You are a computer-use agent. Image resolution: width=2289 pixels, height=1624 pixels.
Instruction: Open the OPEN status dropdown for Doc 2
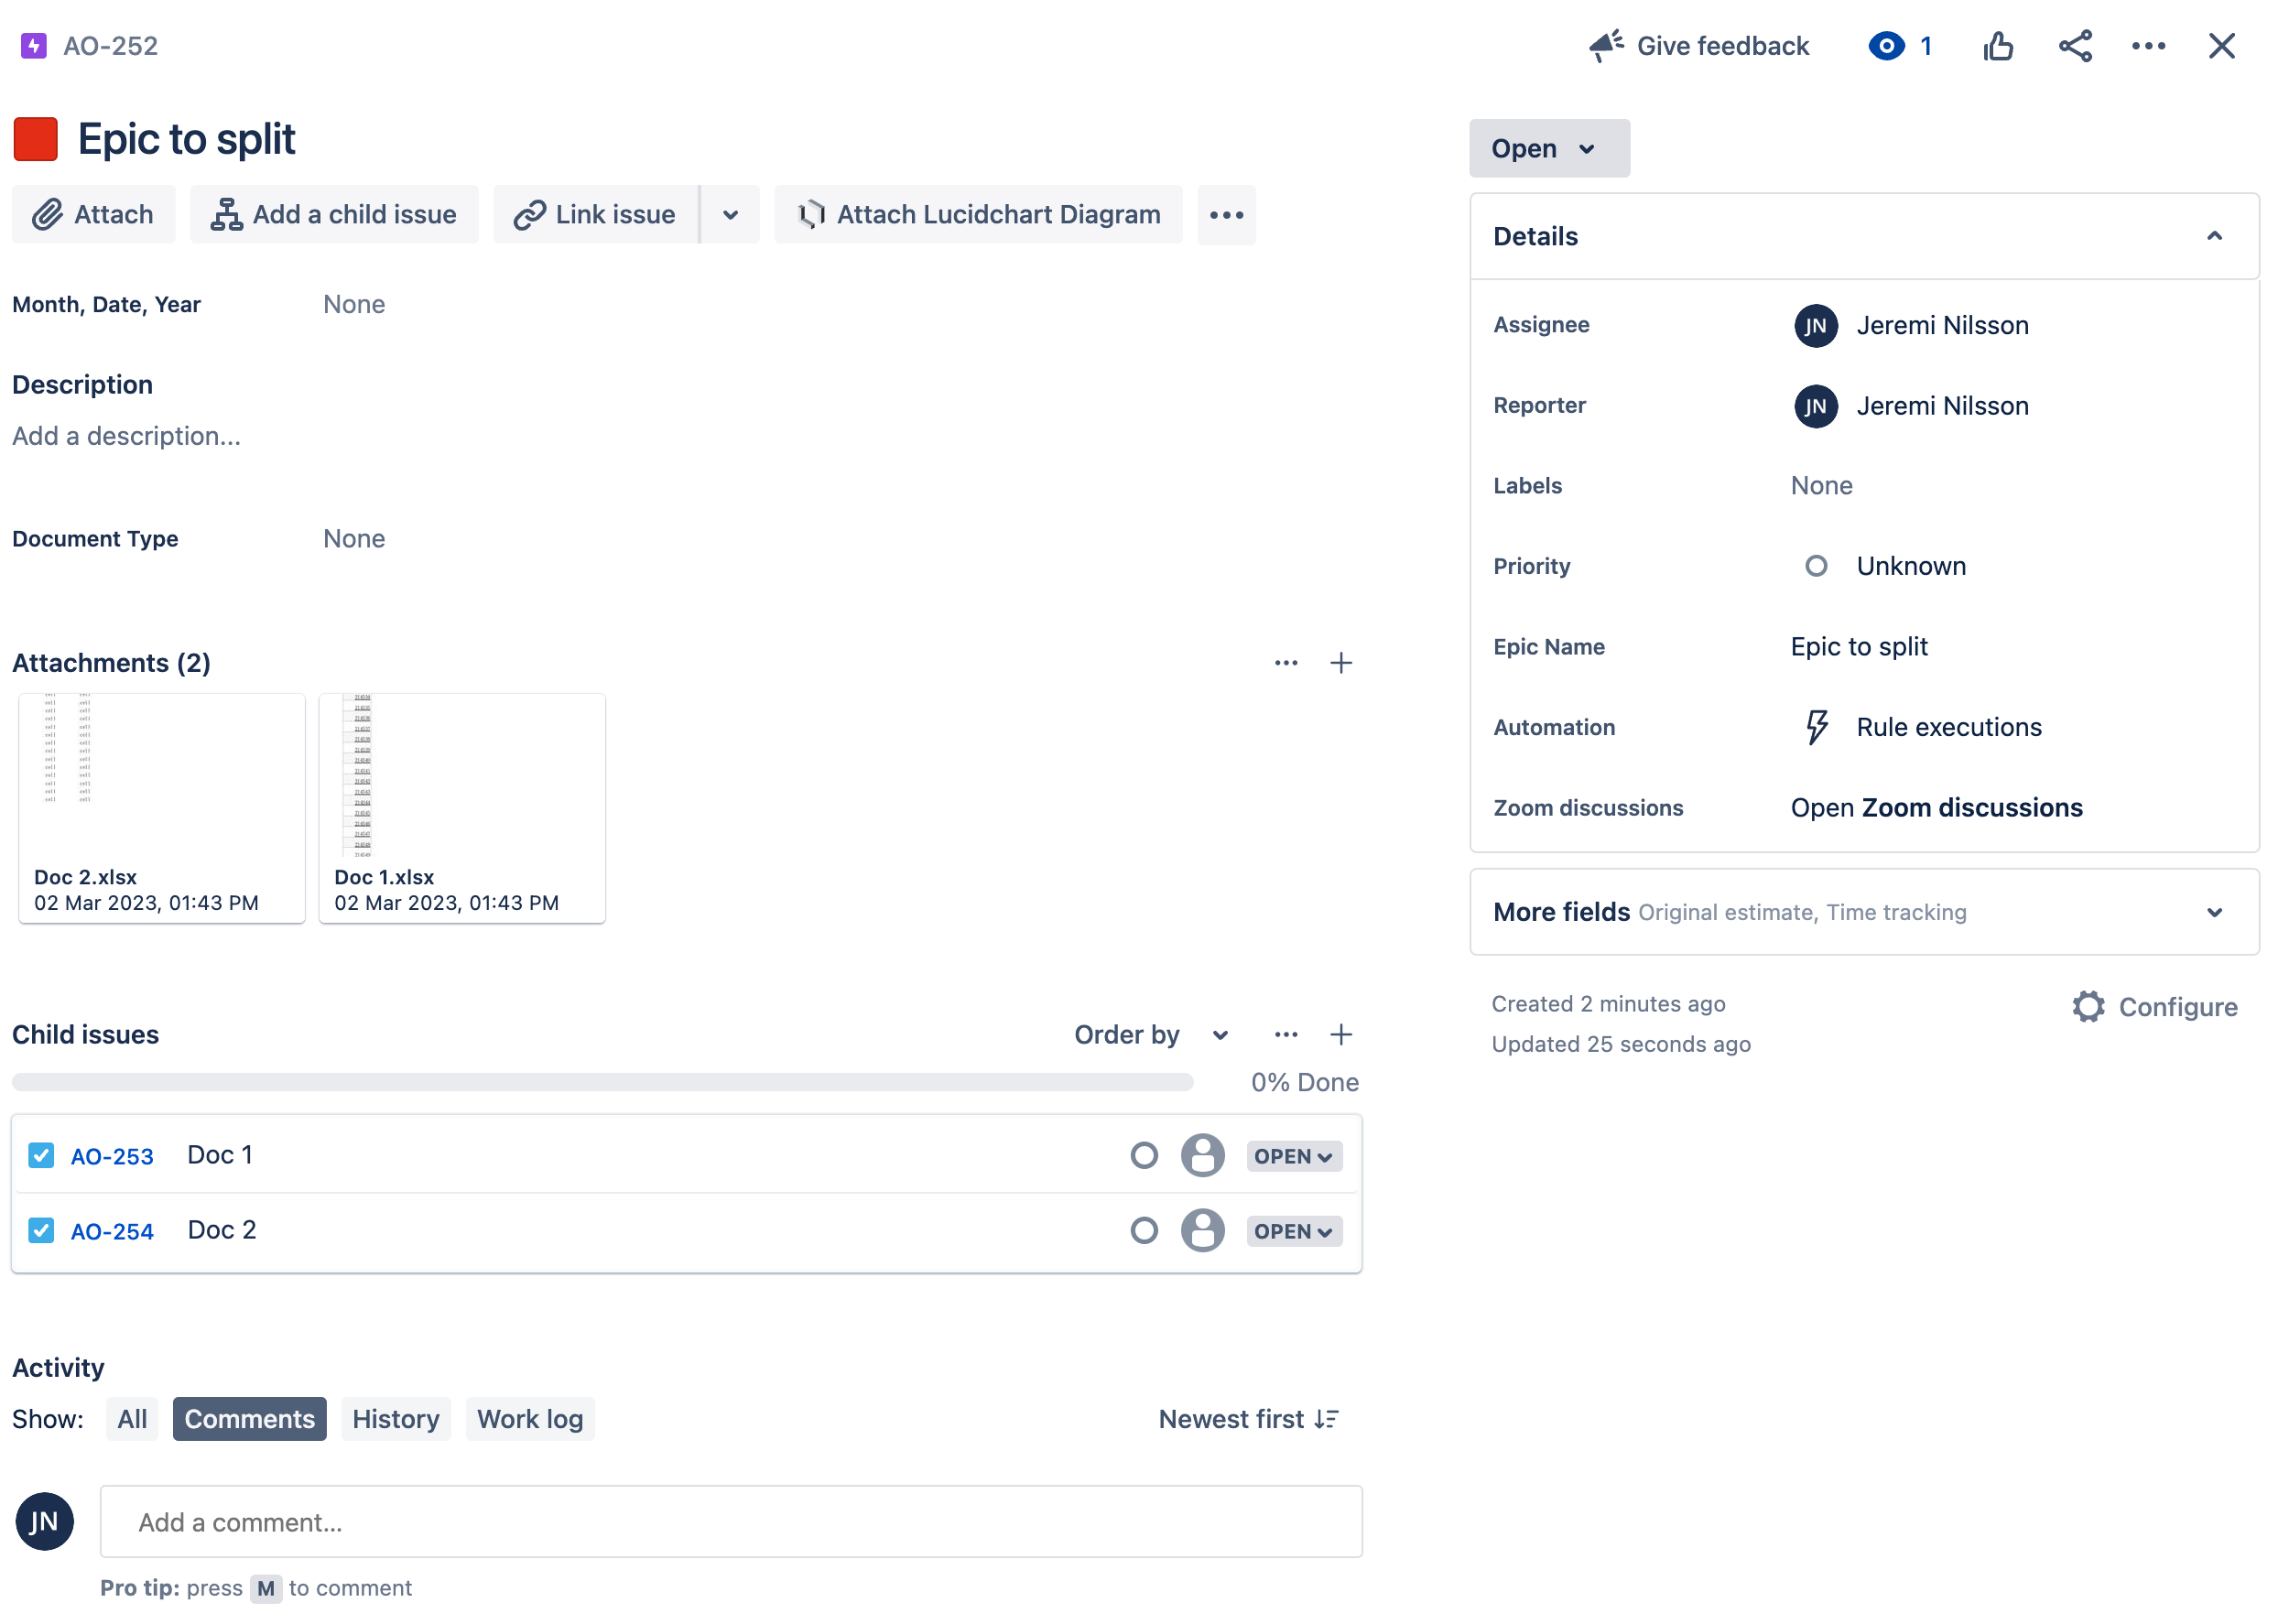[1293, 1231]
